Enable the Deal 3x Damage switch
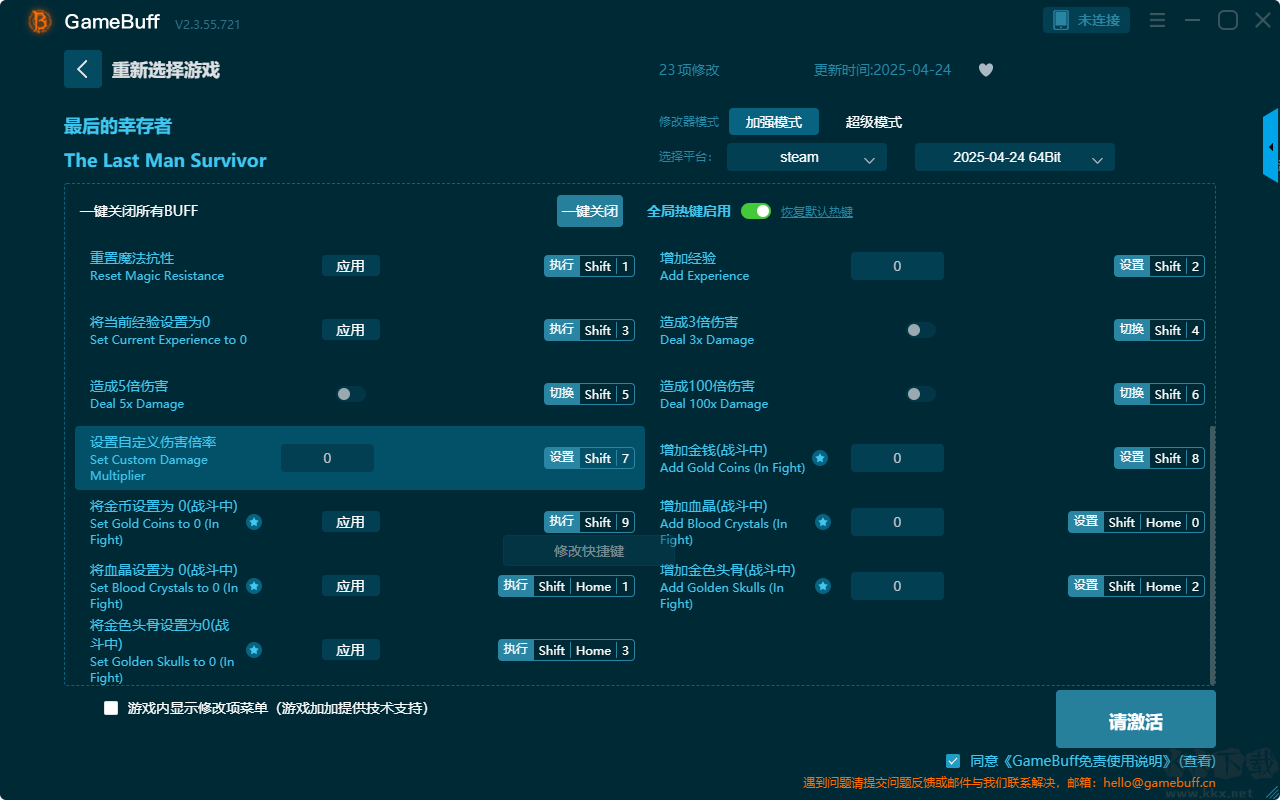 (921, 330)
